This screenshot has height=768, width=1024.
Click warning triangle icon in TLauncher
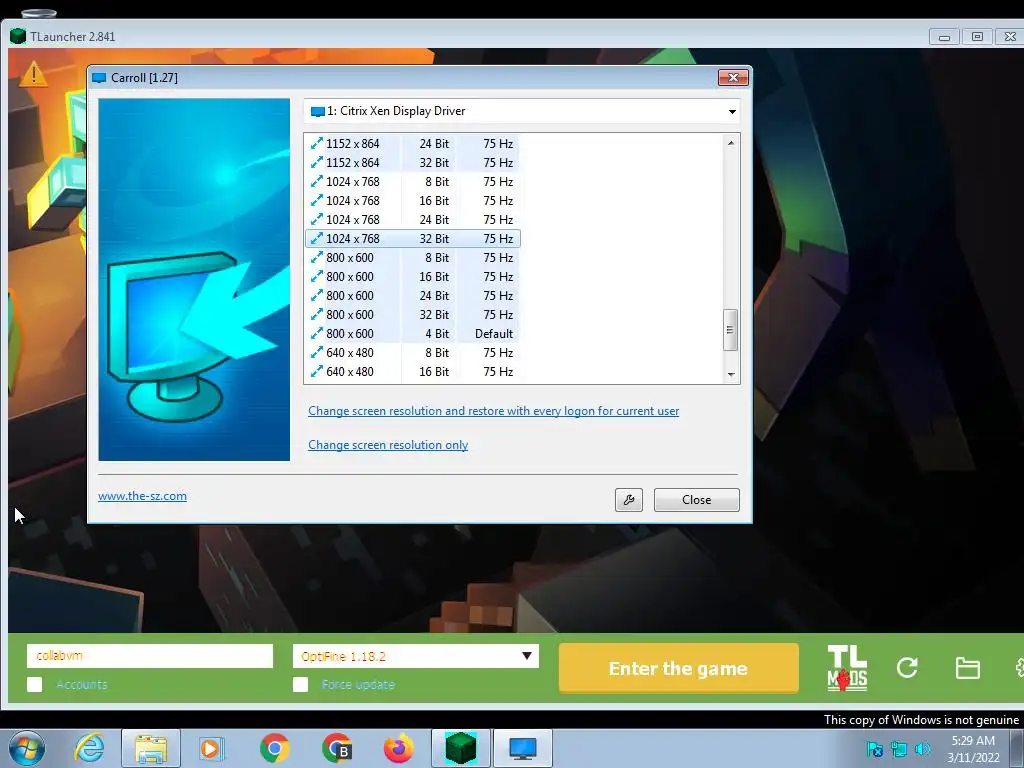coord(33,74)
